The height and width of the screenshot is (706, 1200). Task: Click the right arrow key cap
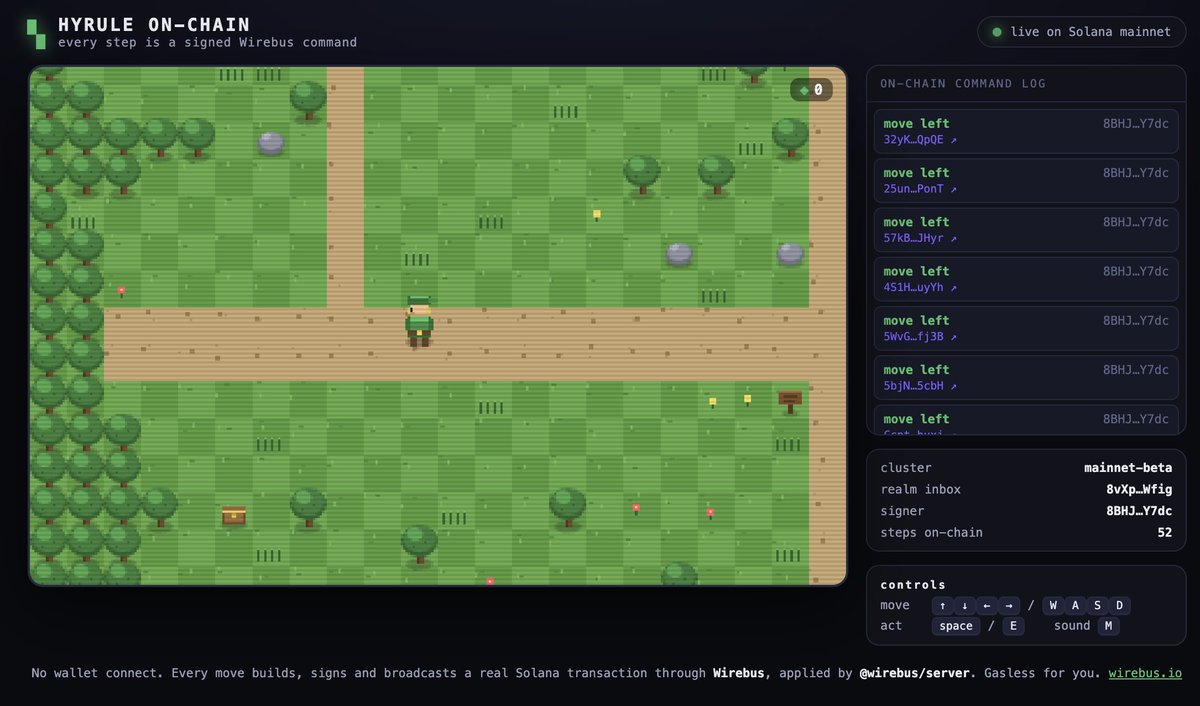tap(1009, 605)
